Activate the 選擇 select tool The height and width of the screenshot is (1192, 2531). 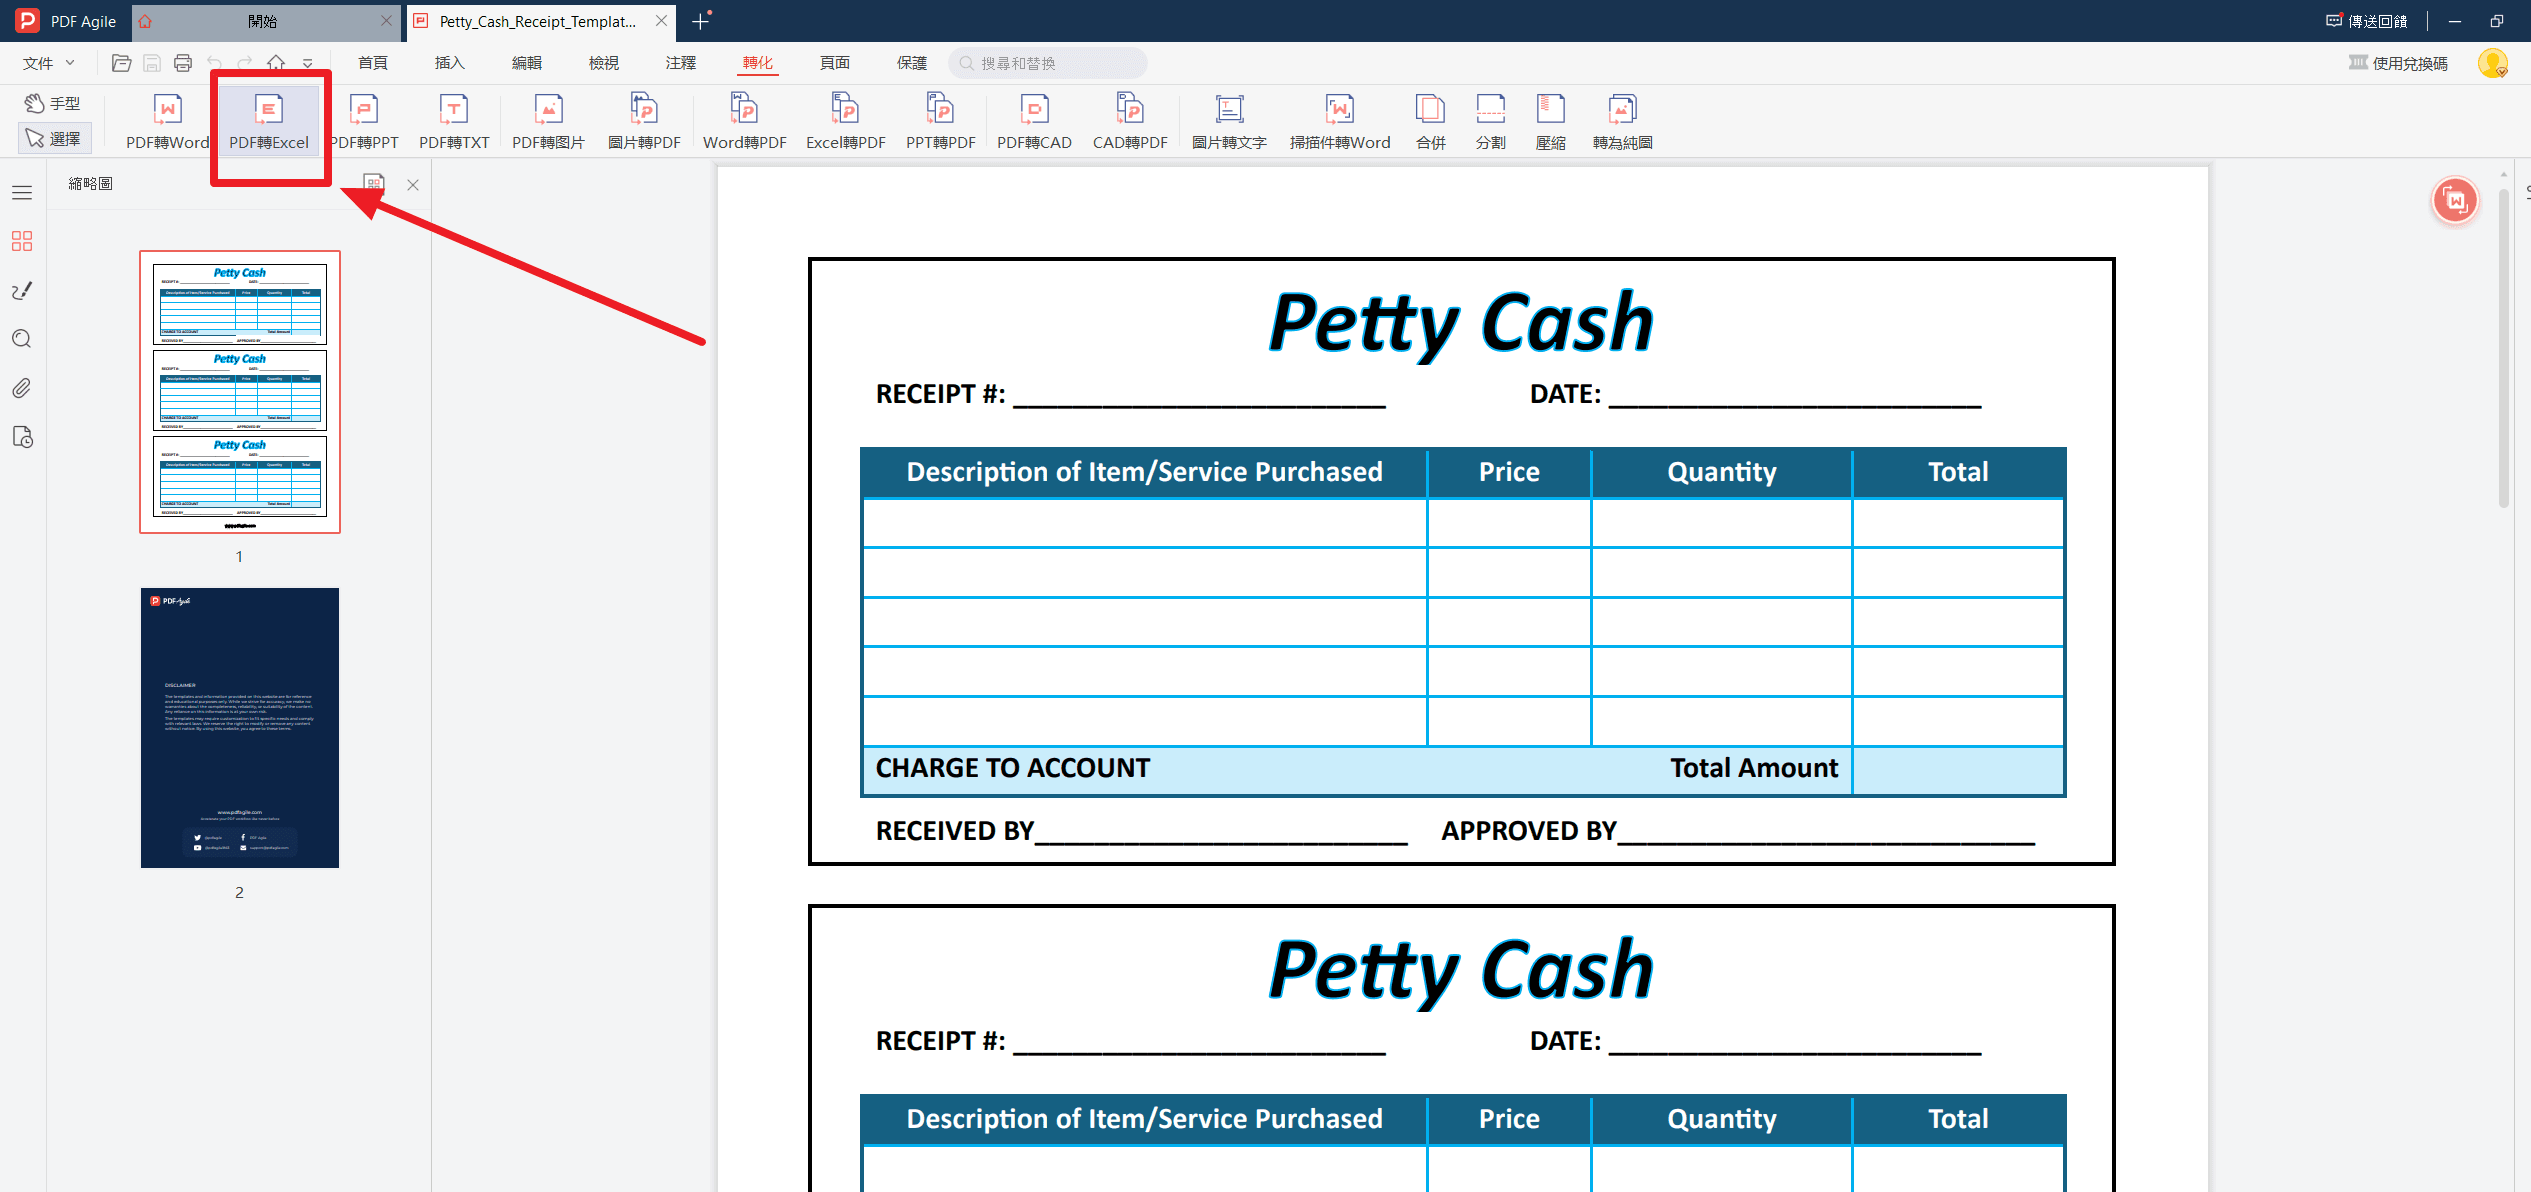[54, 138]
